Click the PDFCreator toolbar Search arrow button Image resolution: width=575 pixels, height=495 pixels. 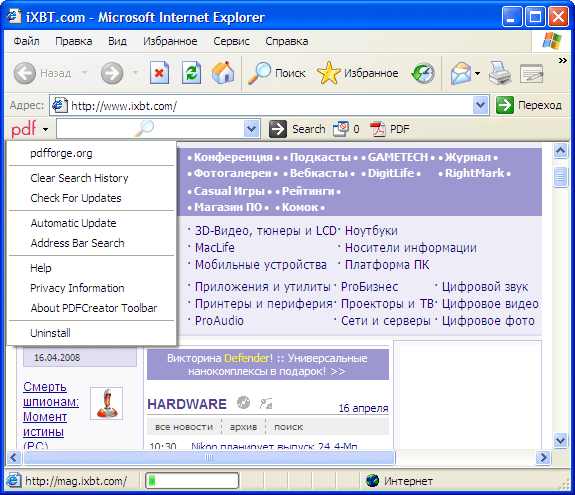(x=278, y=129)
